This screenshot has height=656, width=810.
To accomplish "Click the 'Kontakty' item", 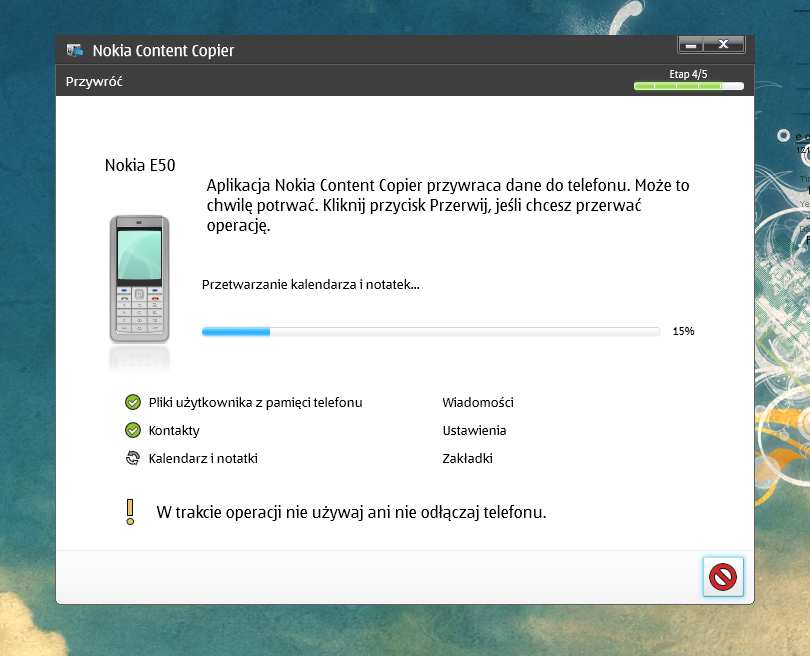I will [174, 430].
